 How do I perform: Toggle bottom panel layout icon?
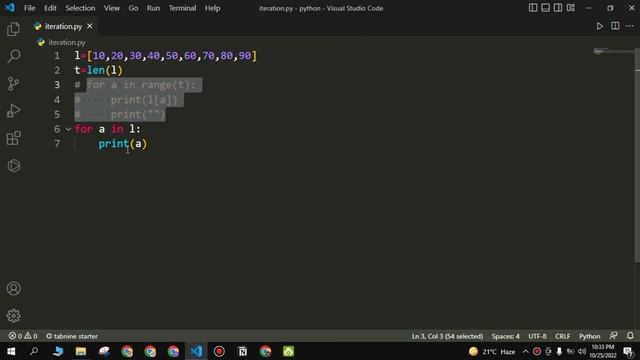[545, 8]
